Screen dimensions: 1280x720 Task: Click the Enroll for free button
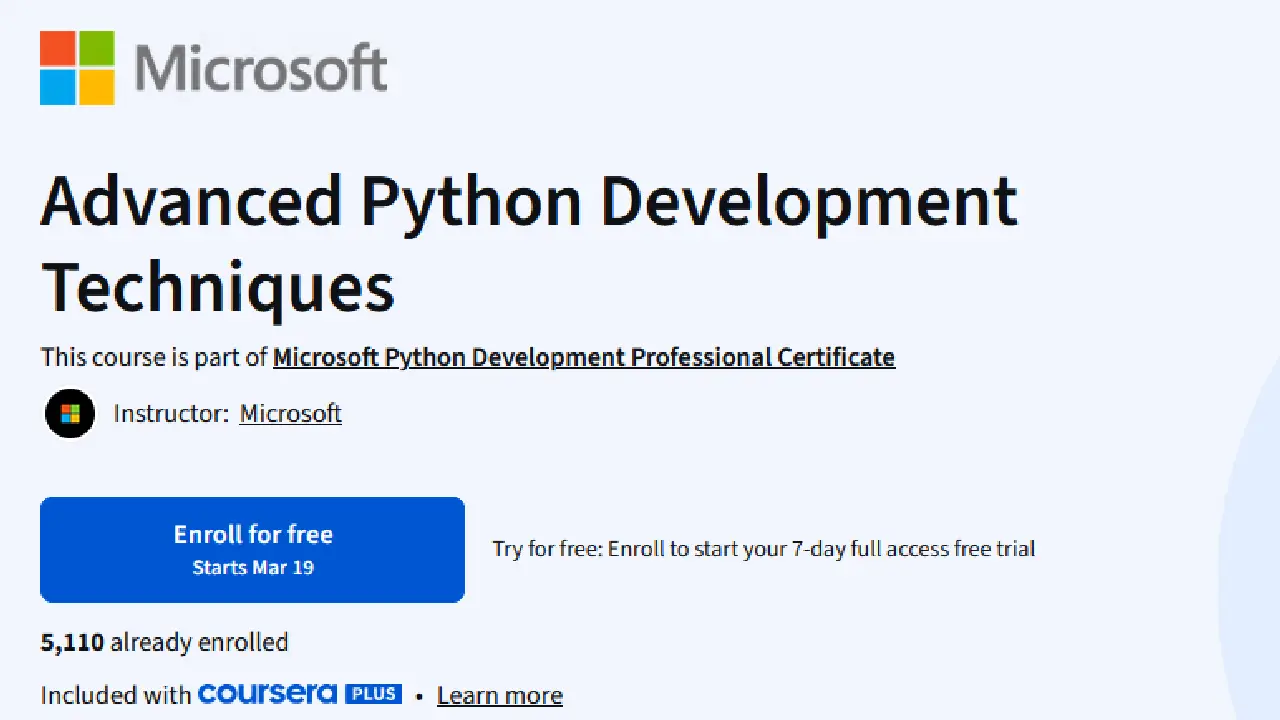[x=252, y=550]
